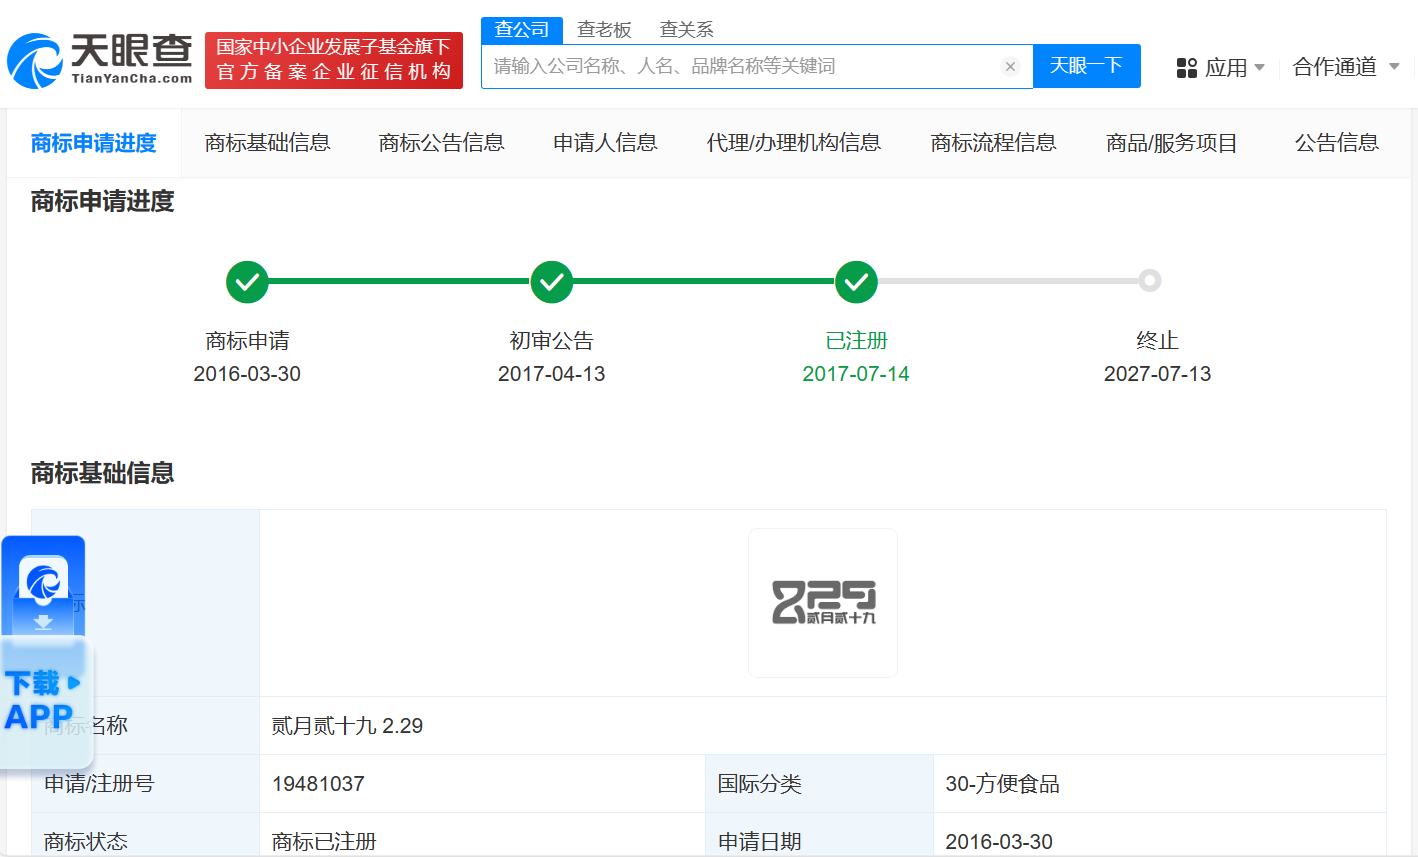Click the red 国家中小企业发展子基金旗下 banner

(x=334, y=60)
